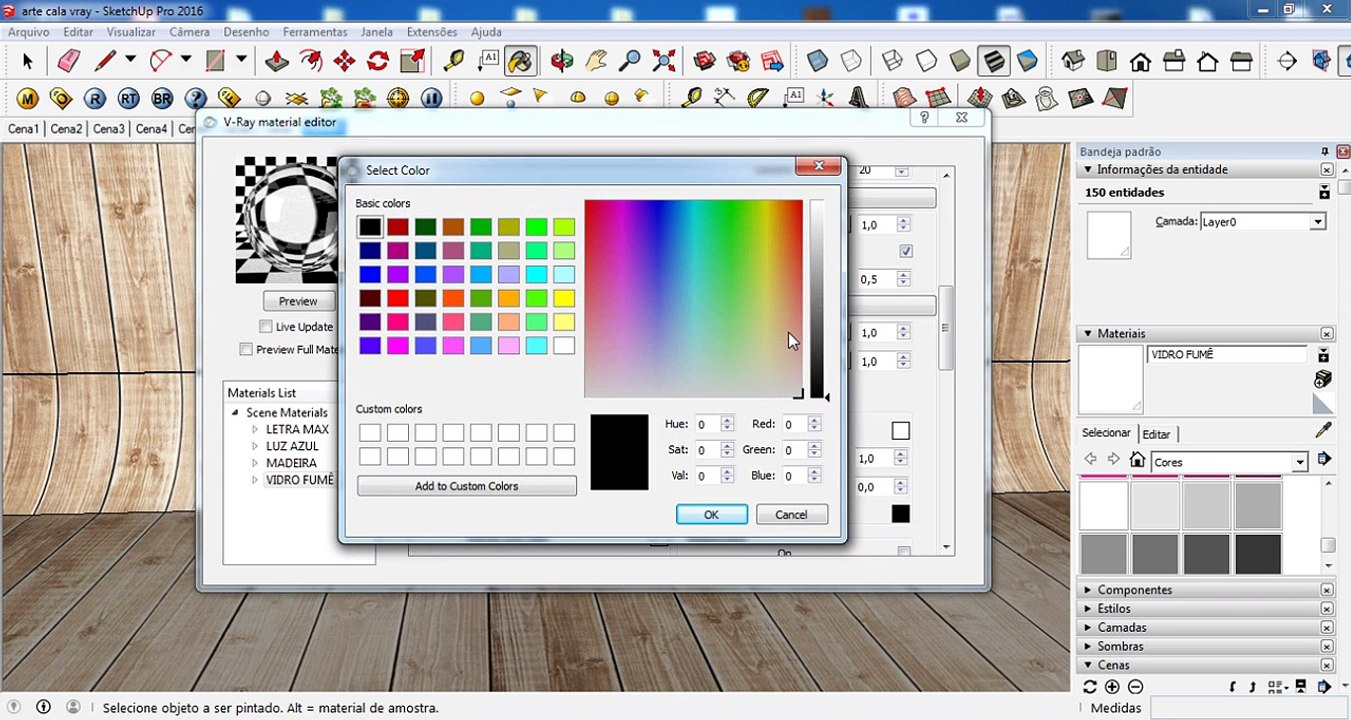Expand the LUZ AZUL material
The height and width of the screenshot is (720, 1351).
point(255,446)
